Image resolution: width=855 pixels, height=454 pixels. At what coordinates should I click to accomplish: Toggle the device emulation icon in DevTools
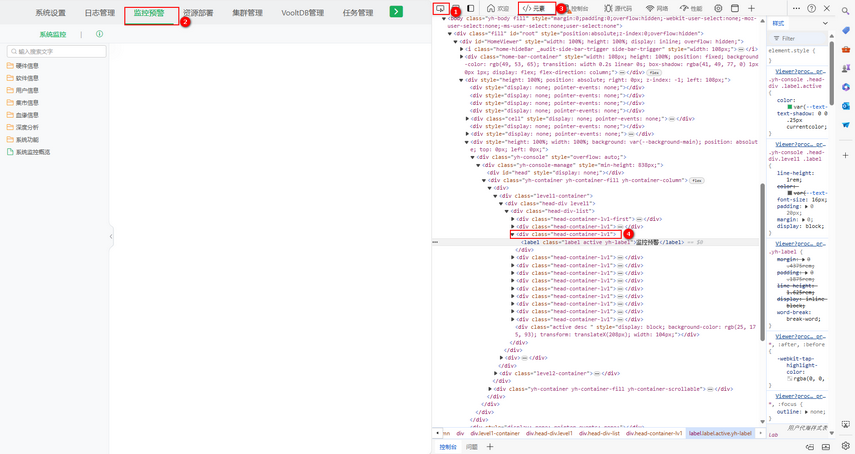(x=456, y=8)
